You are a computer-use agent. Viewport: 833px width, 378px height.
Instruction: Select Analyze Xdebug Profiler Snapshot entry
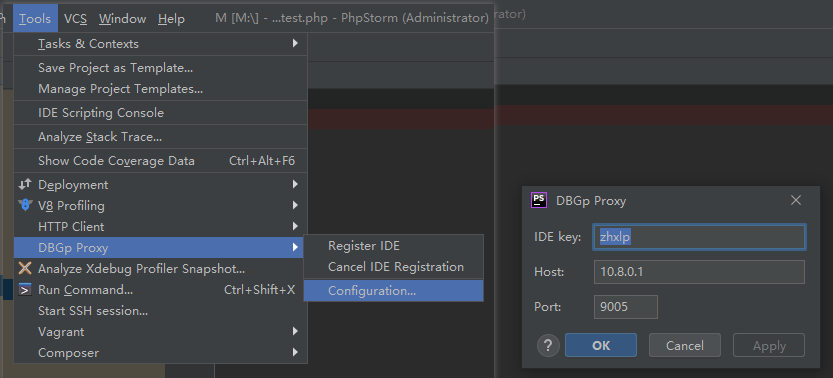click(160, 269)
